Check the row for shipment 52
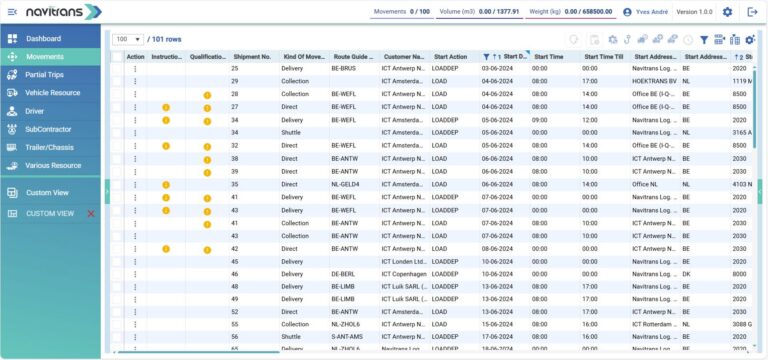Image resolution: width=768 pixels, height=360 pixels. tap(117, 312)
